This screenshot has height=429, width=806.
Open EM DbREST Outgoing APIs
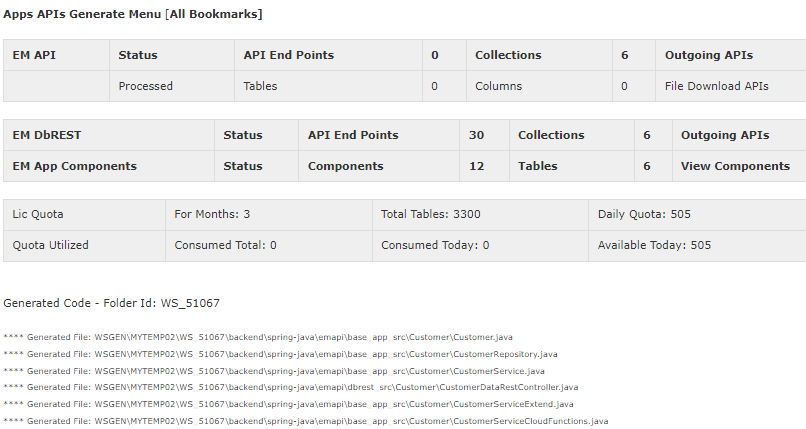(x=725, y=135)
